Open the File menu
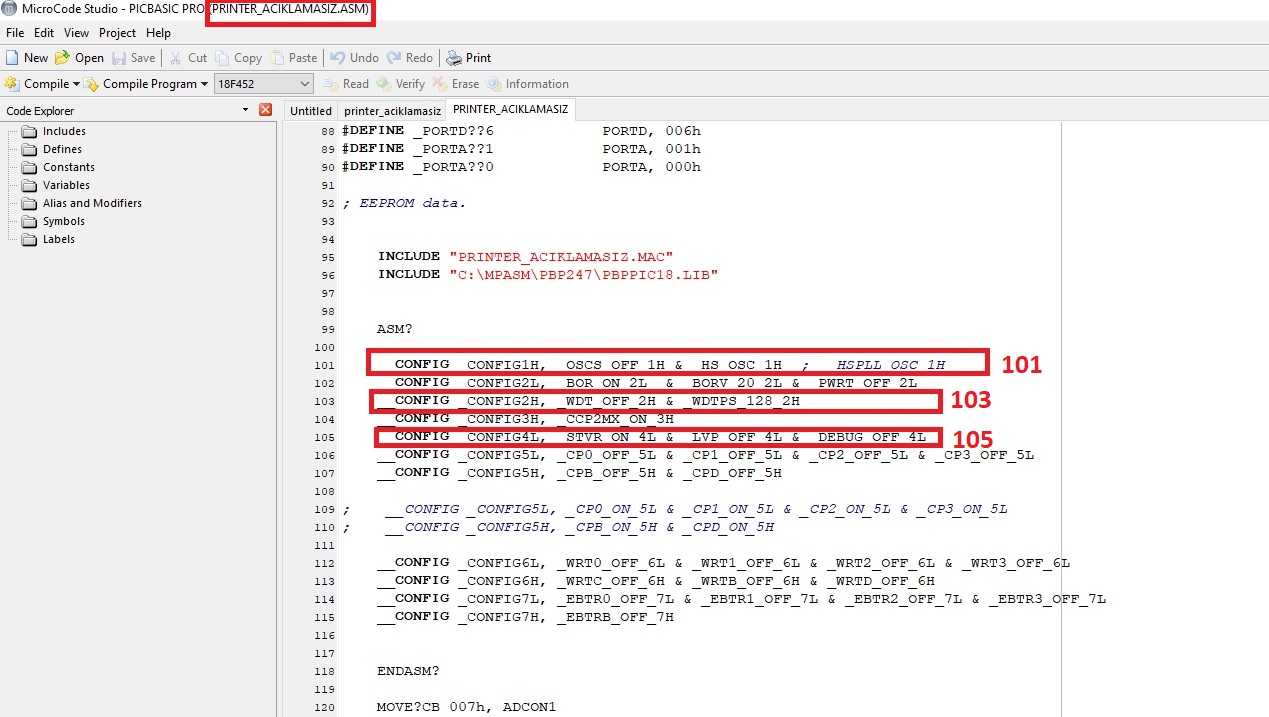This screenshot has height=717, width=1269. tap(15, 33)
